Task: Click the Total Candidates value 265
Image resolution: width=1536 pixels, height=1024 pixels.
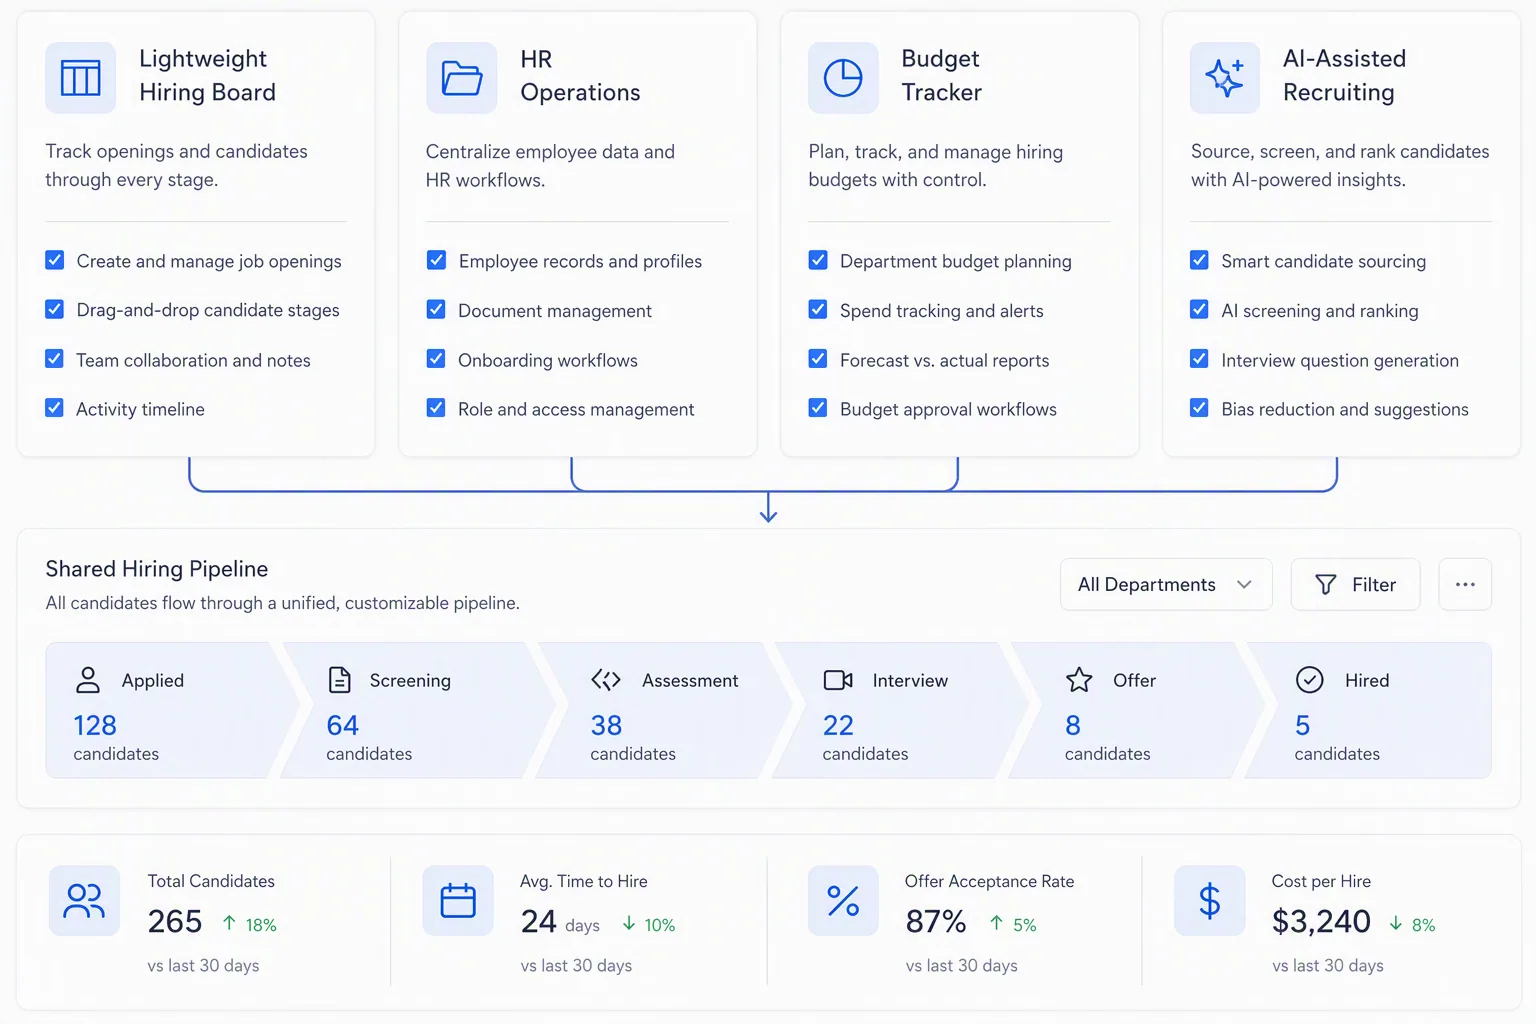Action: [x=175, y=921]
